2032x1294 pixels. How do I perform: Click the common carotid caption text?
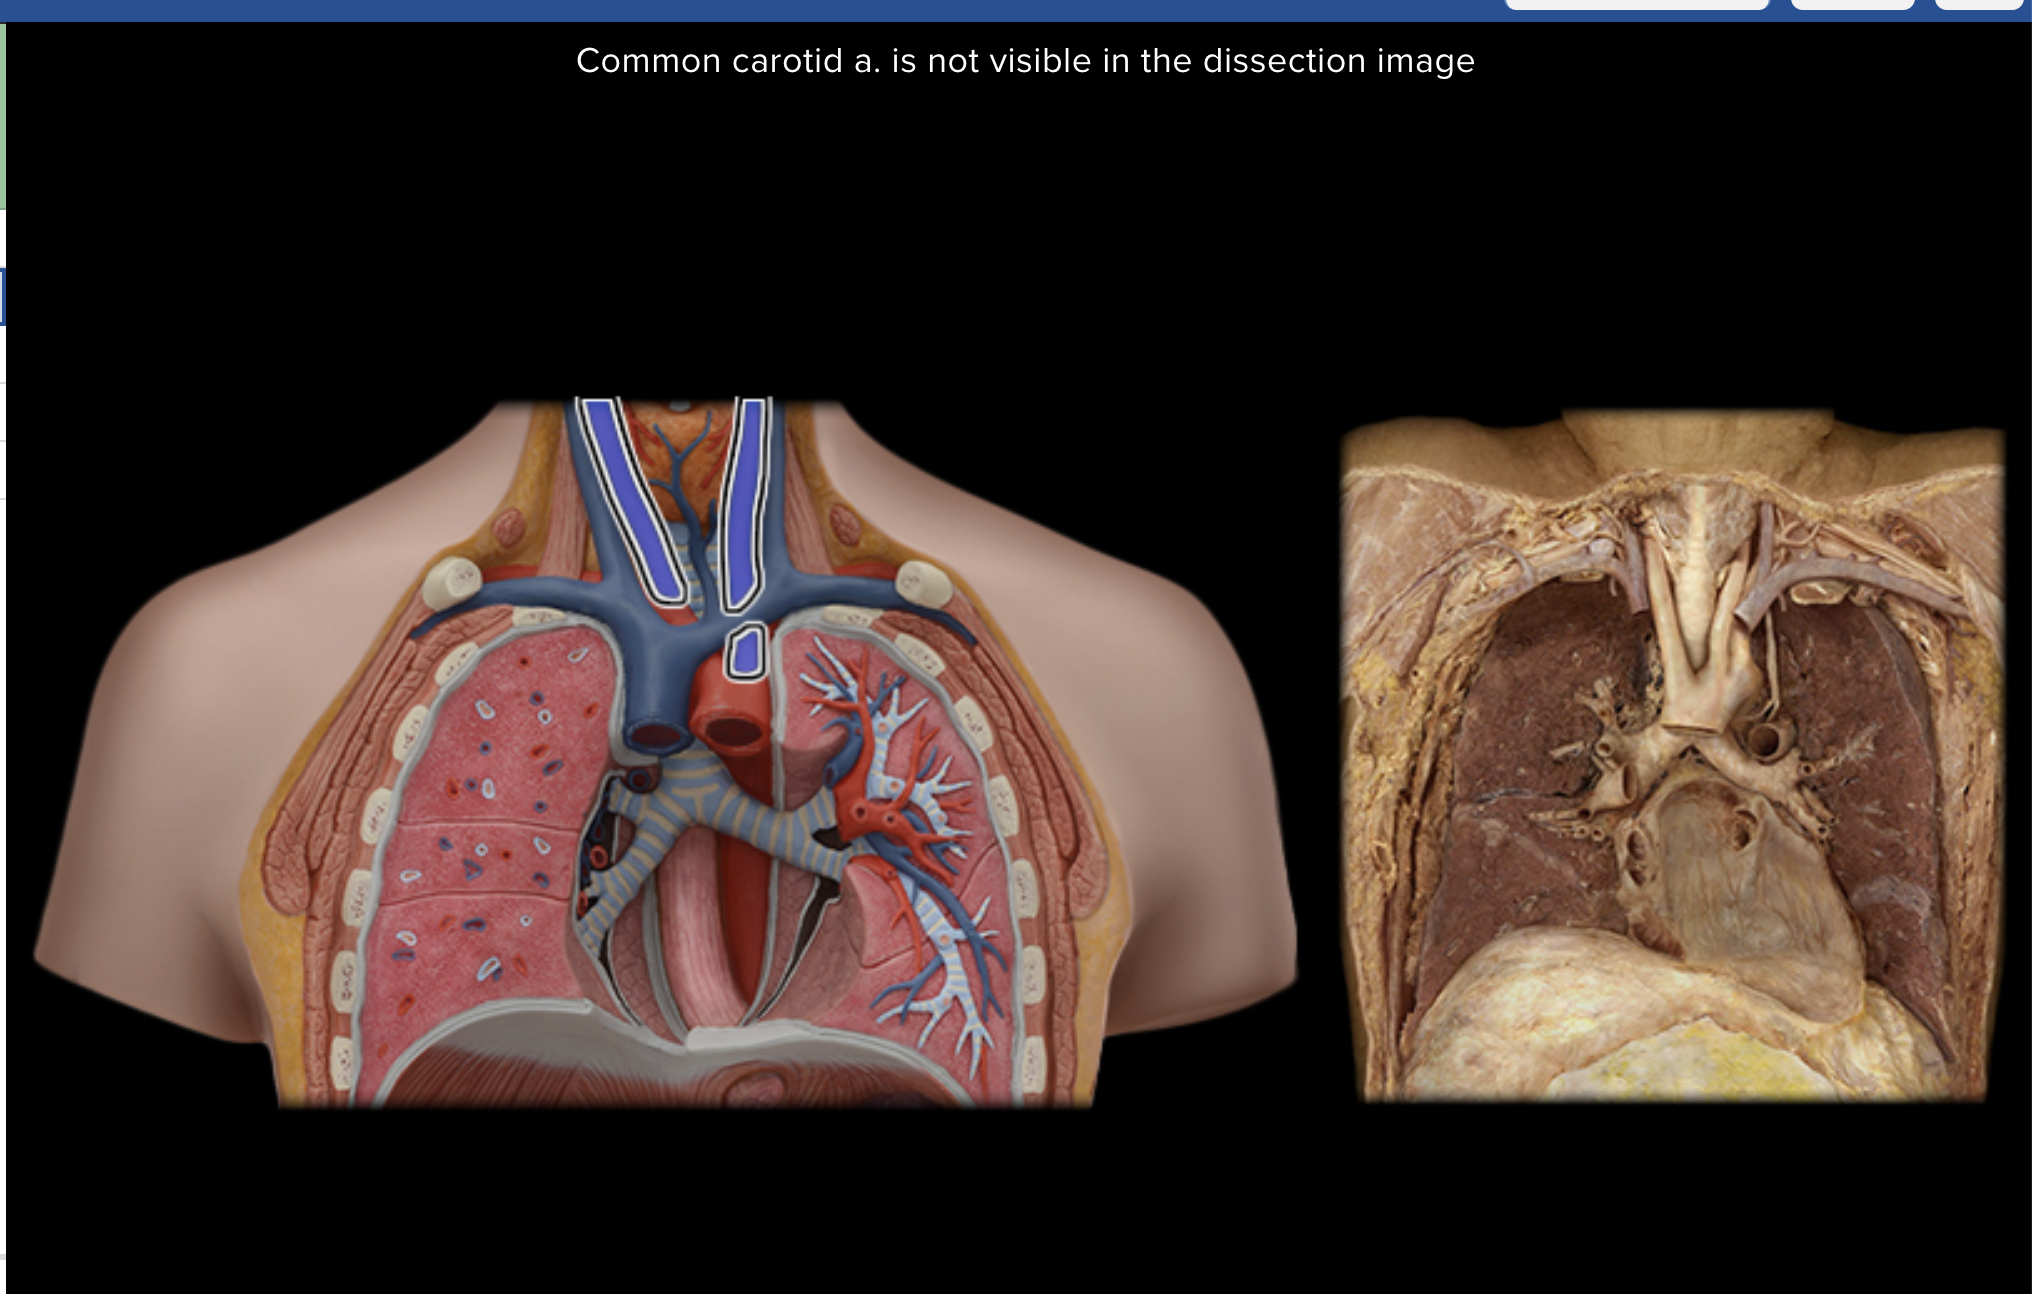(x=1025, y=61)
